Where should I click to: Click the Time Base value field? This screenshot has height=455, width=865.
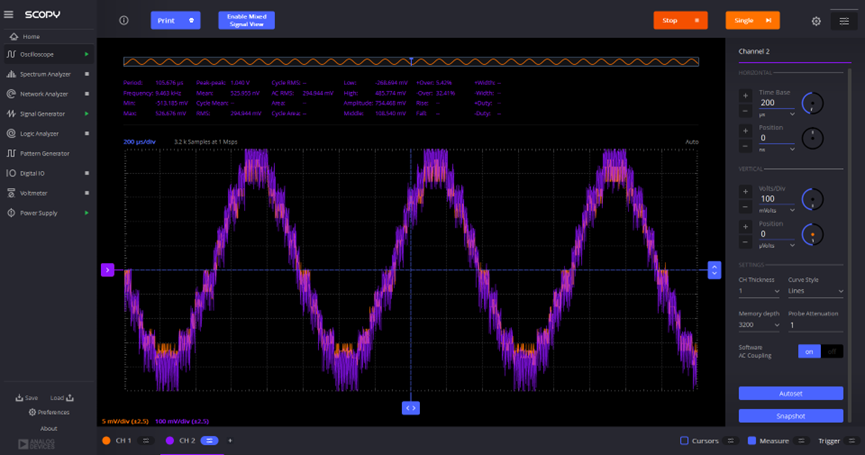tap(776, 103)
